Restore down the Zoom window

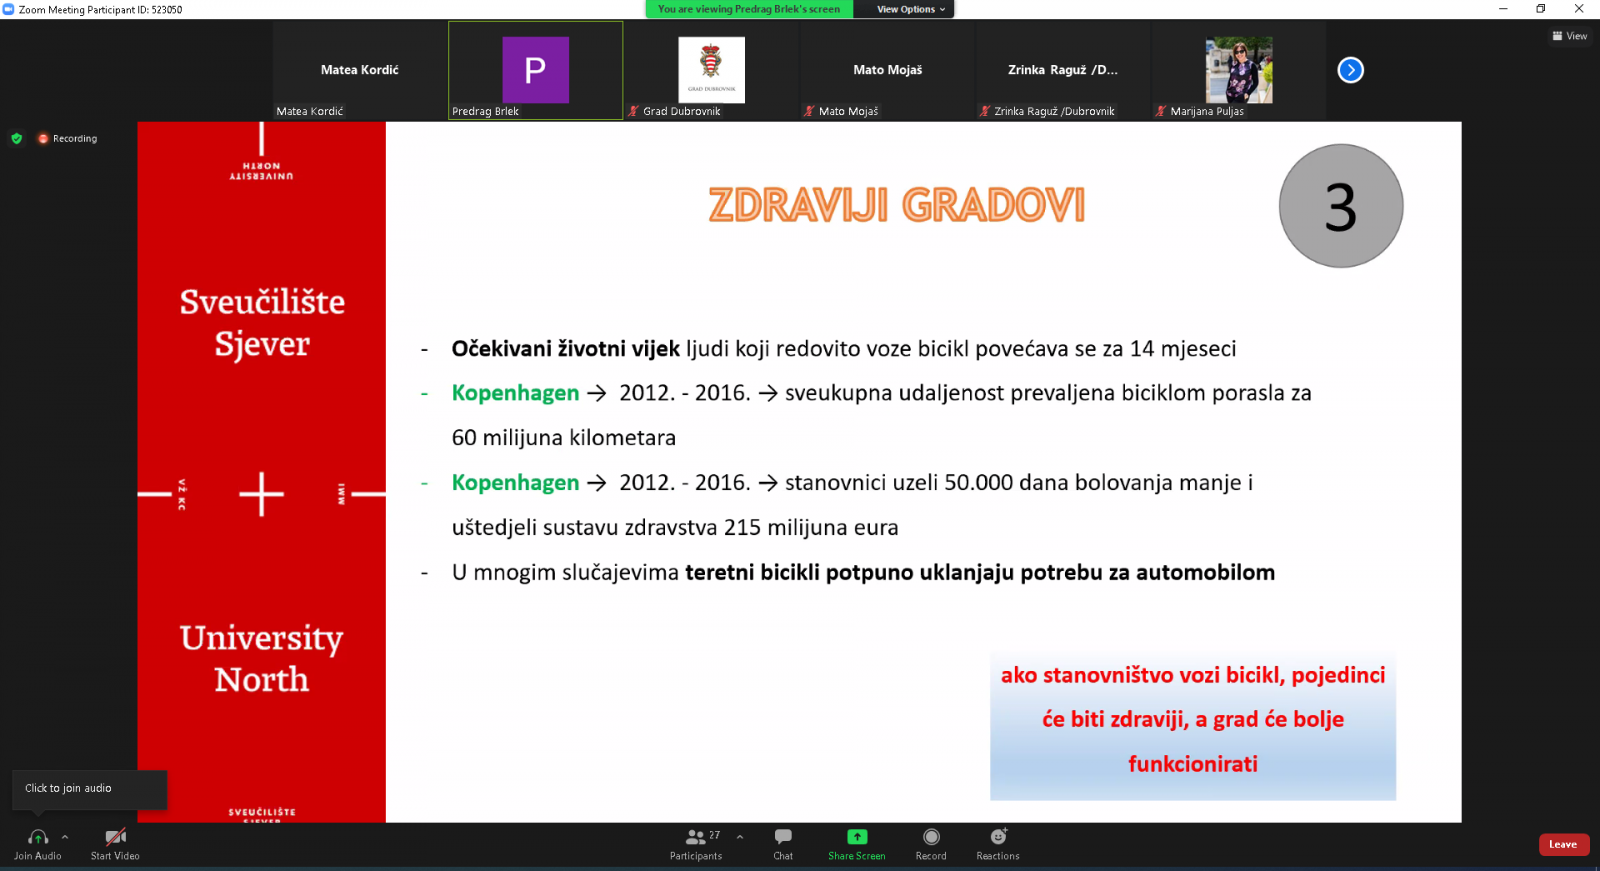coord(1541,9)
